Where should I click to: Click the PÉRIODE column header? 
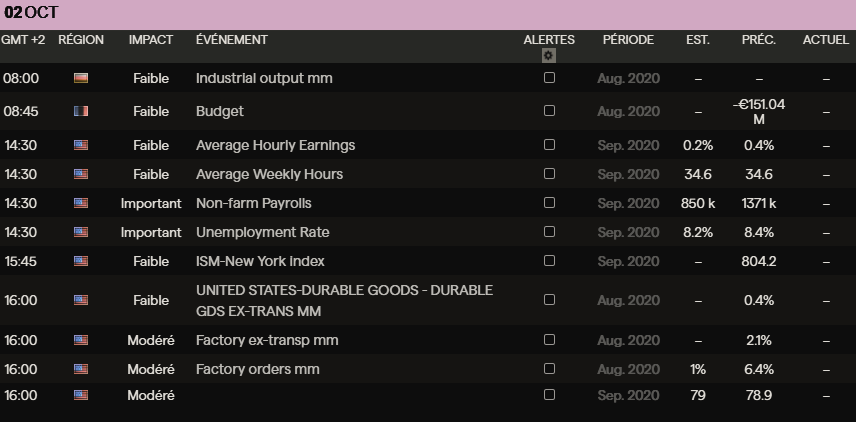point(628,40)
